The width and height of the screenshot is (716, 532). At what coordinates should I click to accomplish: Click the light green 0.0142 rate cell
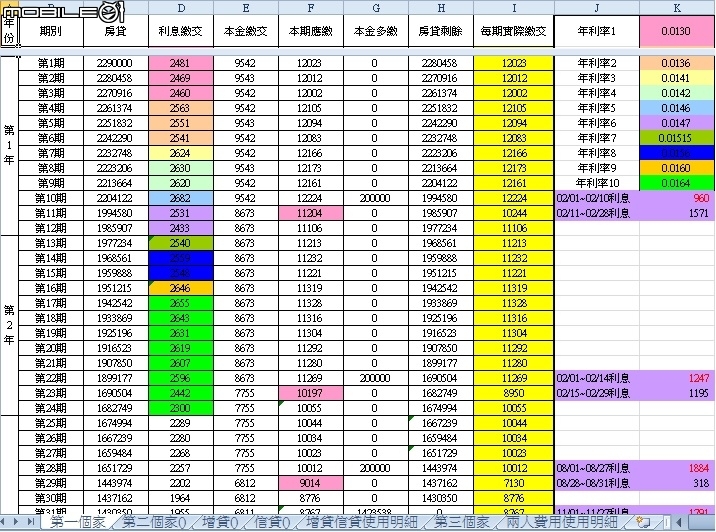coord(677,93)
